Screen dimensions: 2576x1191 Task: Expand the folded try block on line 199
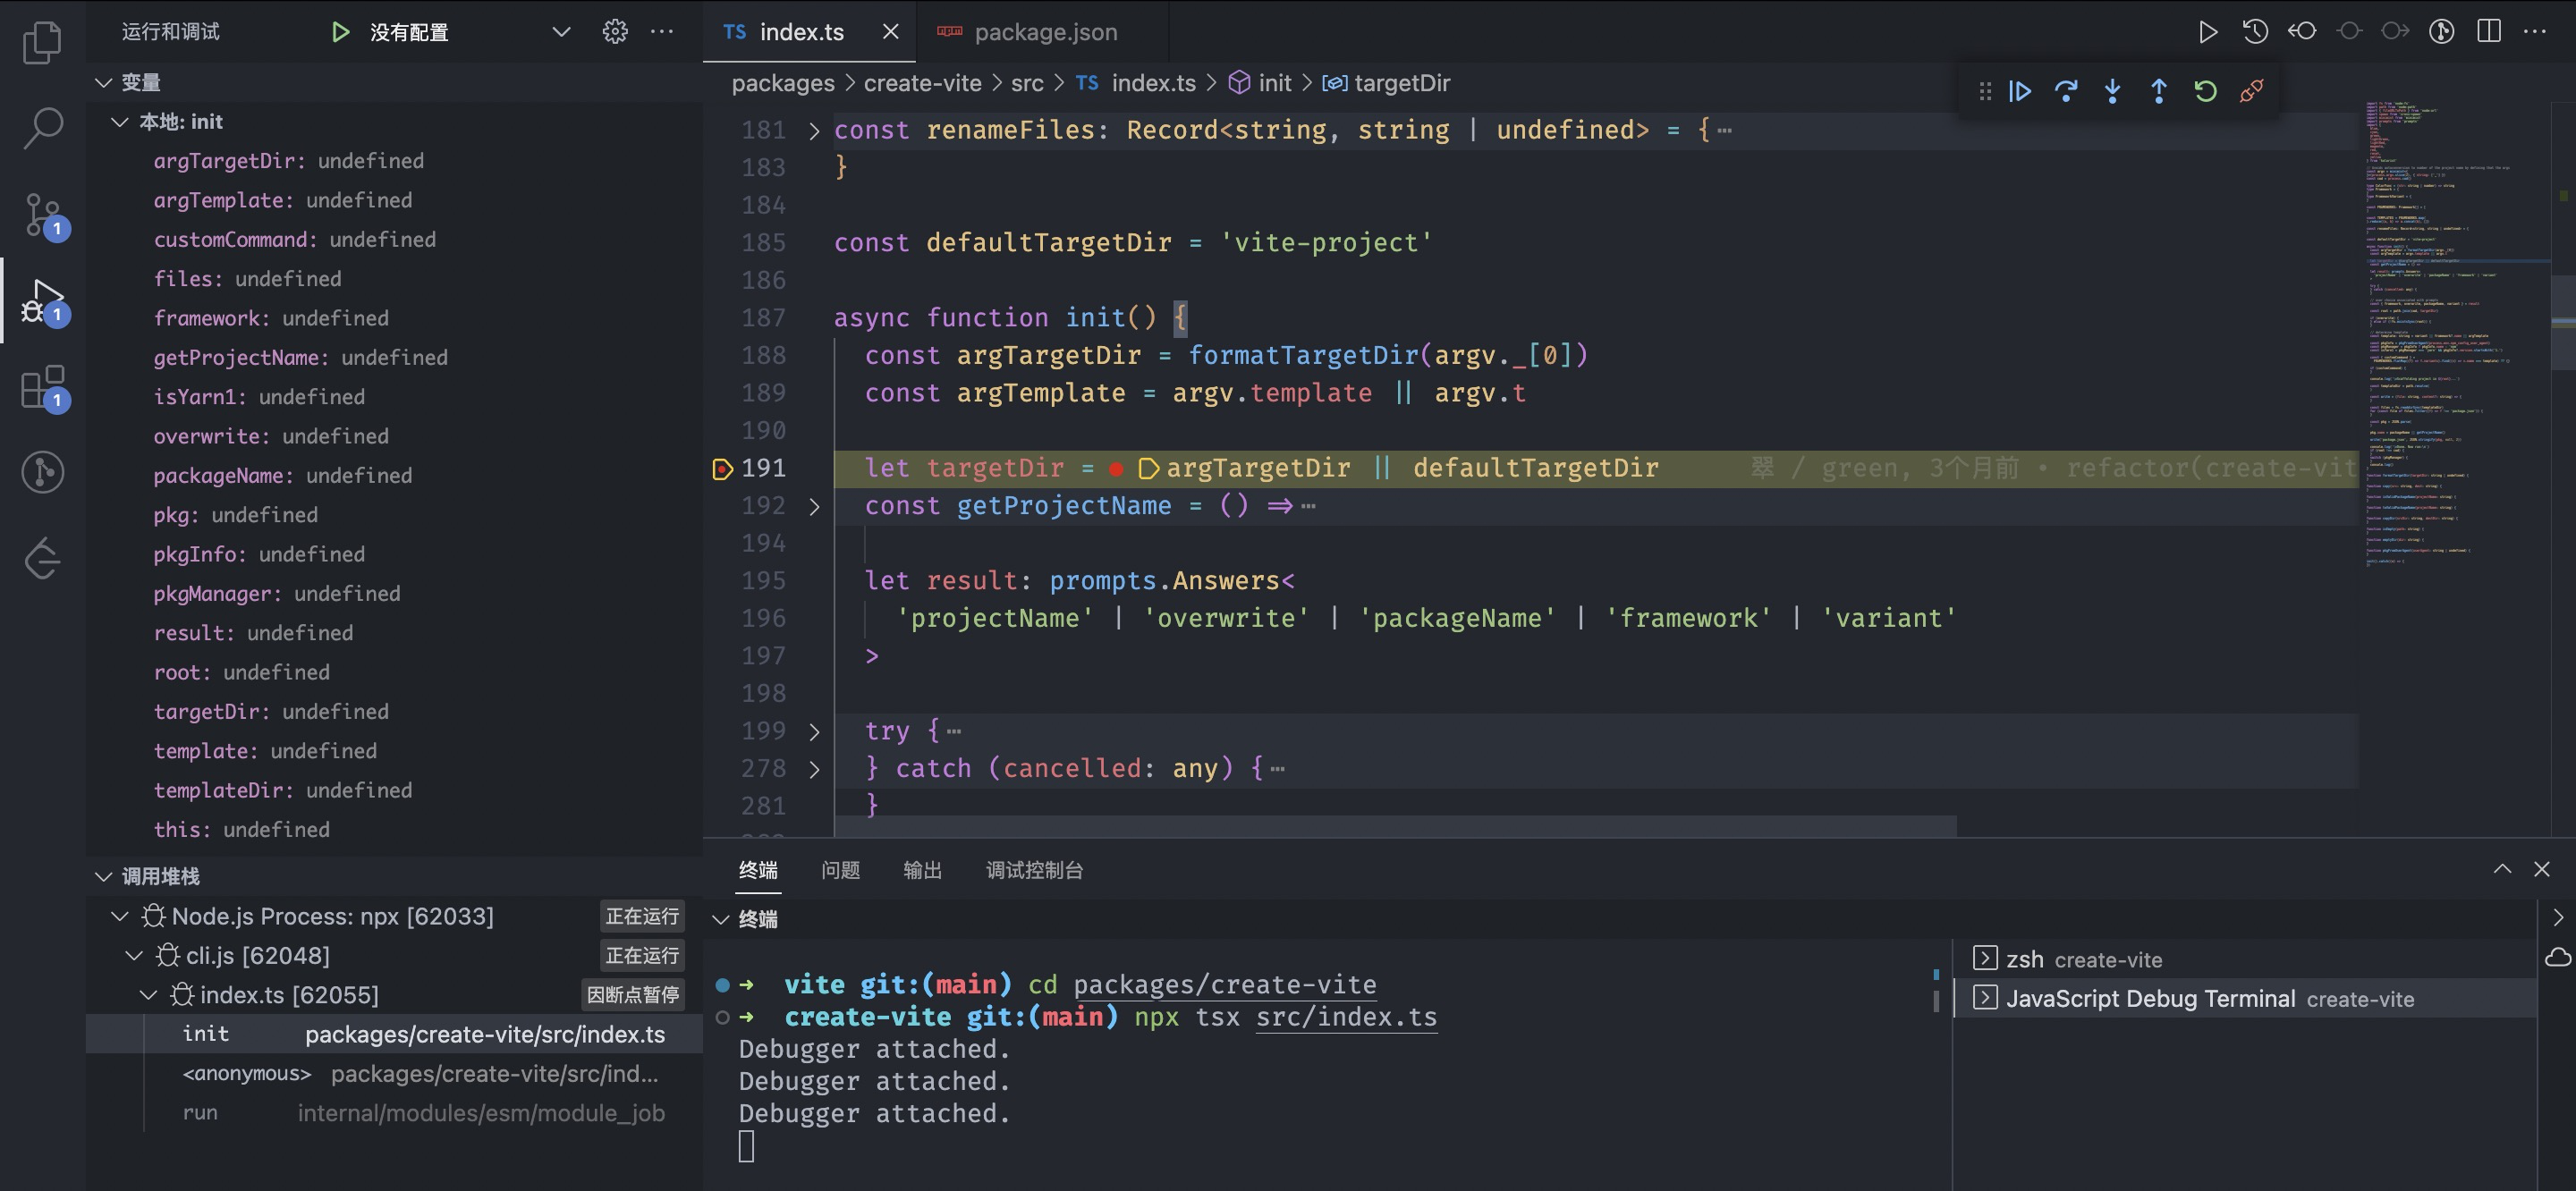814,732
